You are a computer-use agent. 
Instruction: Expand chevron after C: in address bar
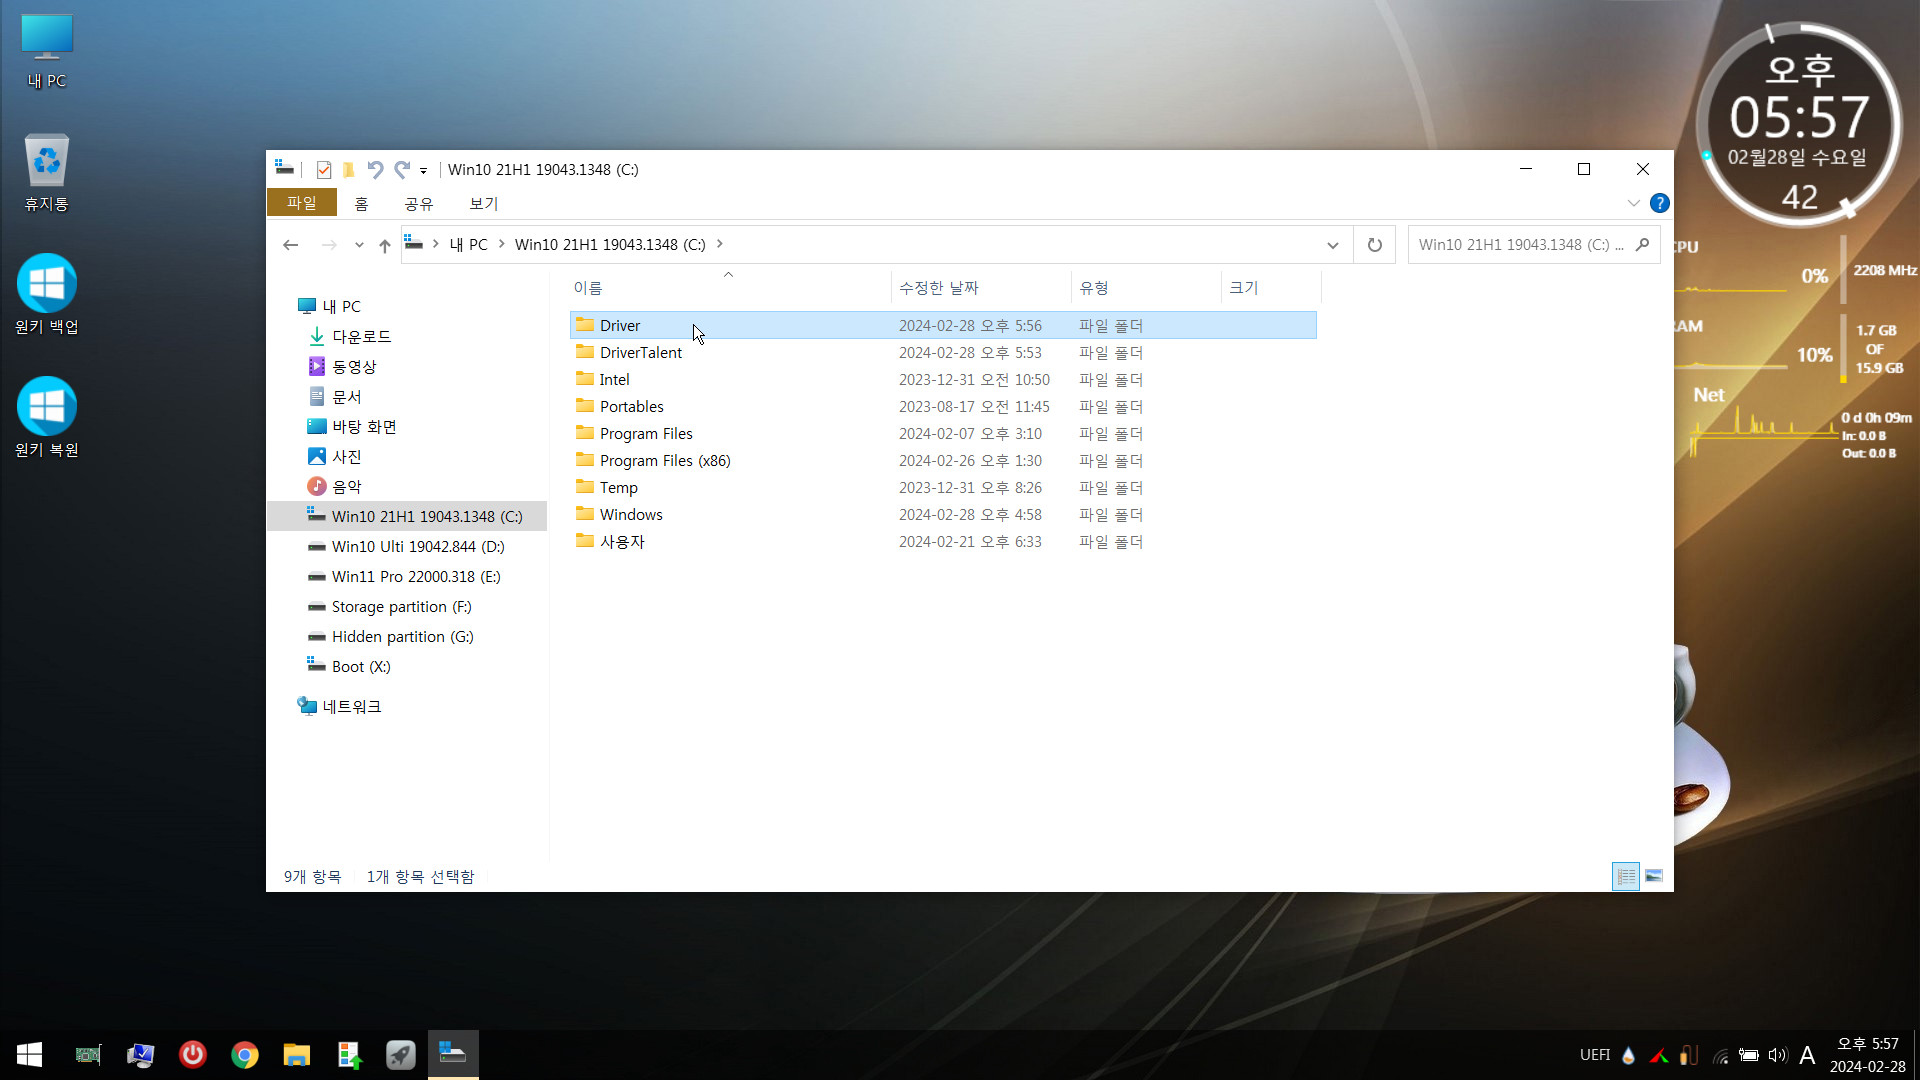(x=719, y=244)
